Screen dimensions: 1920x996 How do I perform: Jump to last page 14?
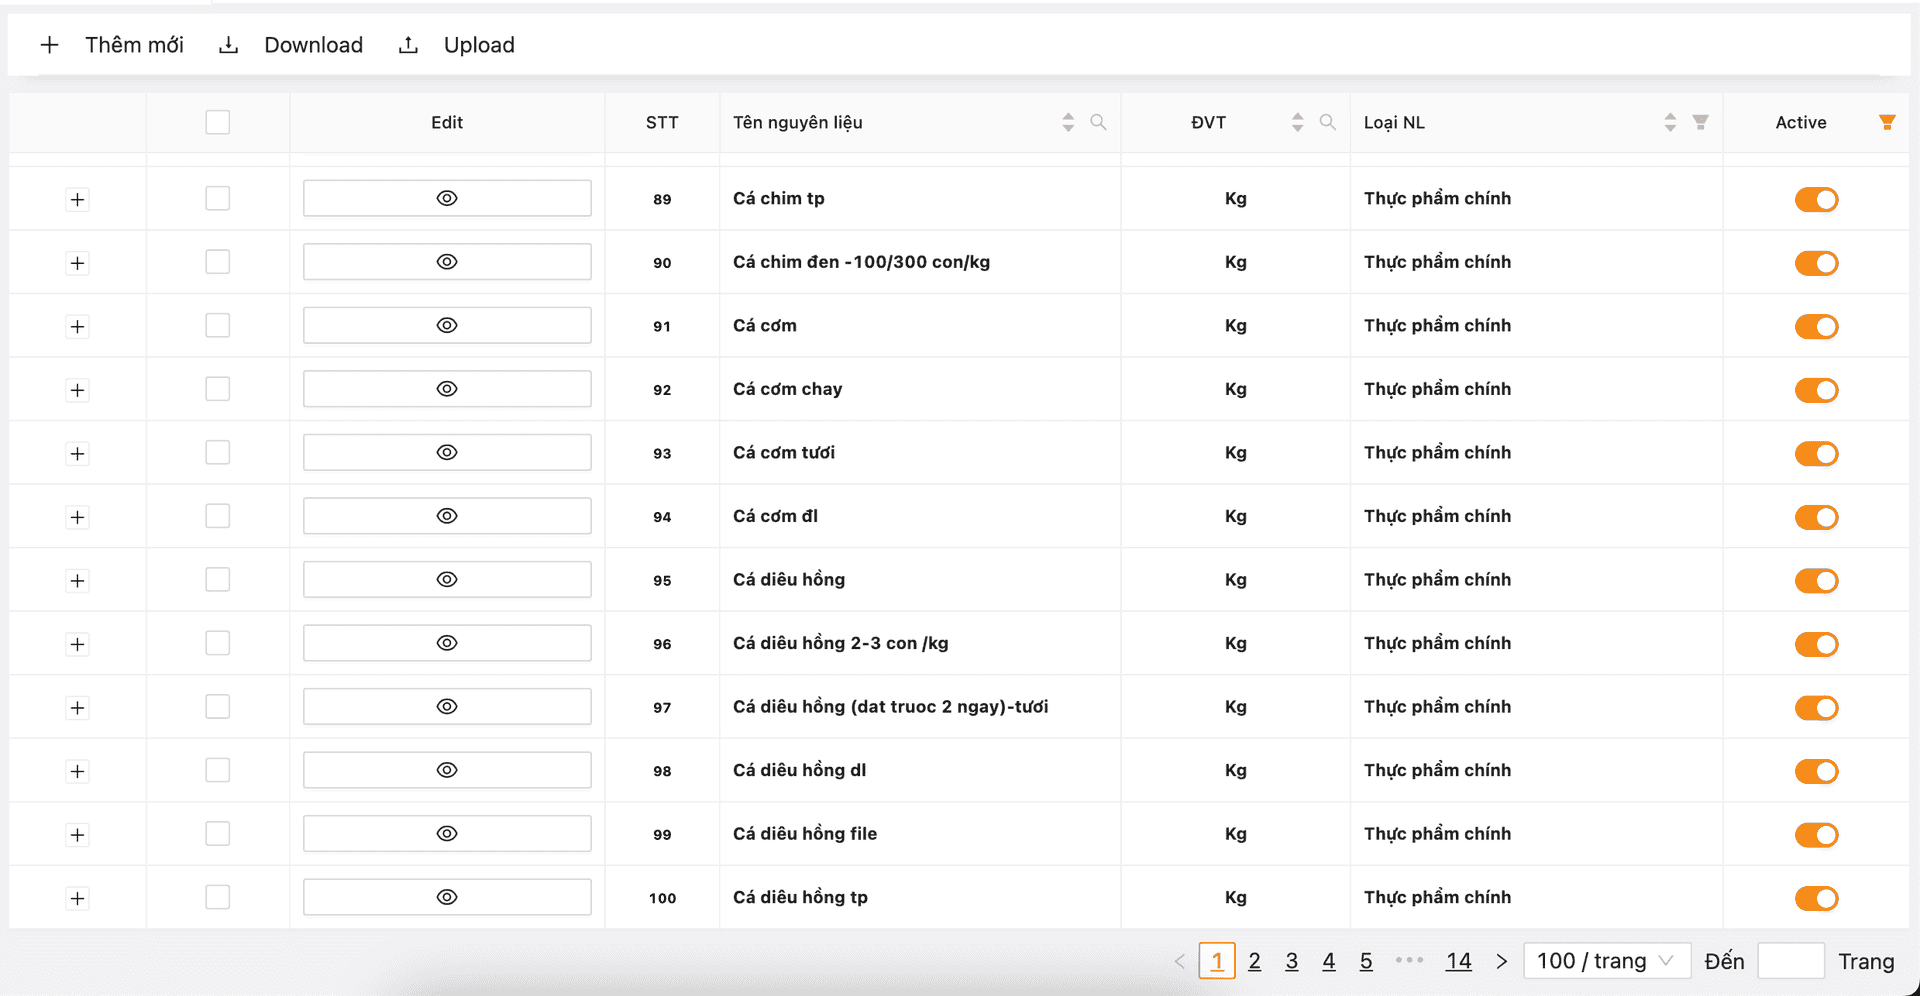tap(1458, 961)
